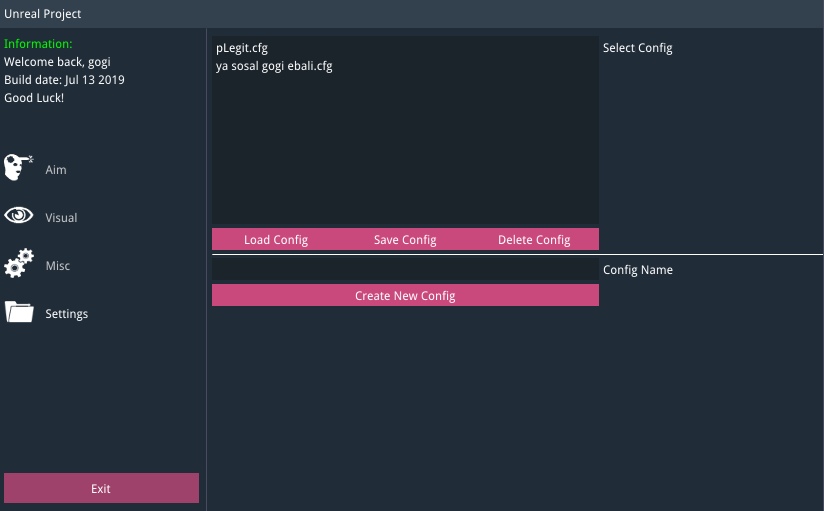Select pLegit.cfg in the config list
This screenshot has width=824, height=511.
click(x=242, y=48)
